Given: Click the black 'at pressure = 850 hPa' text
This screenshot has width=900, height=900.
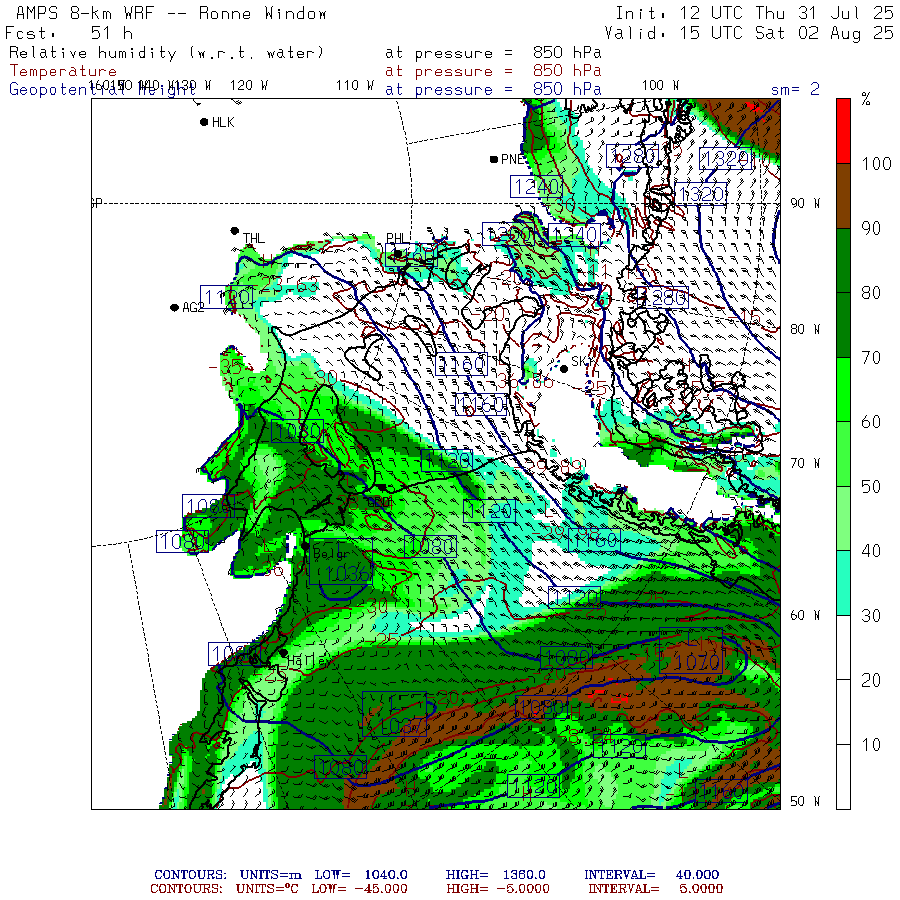Looking at the screenshot, I should [493, 53].
